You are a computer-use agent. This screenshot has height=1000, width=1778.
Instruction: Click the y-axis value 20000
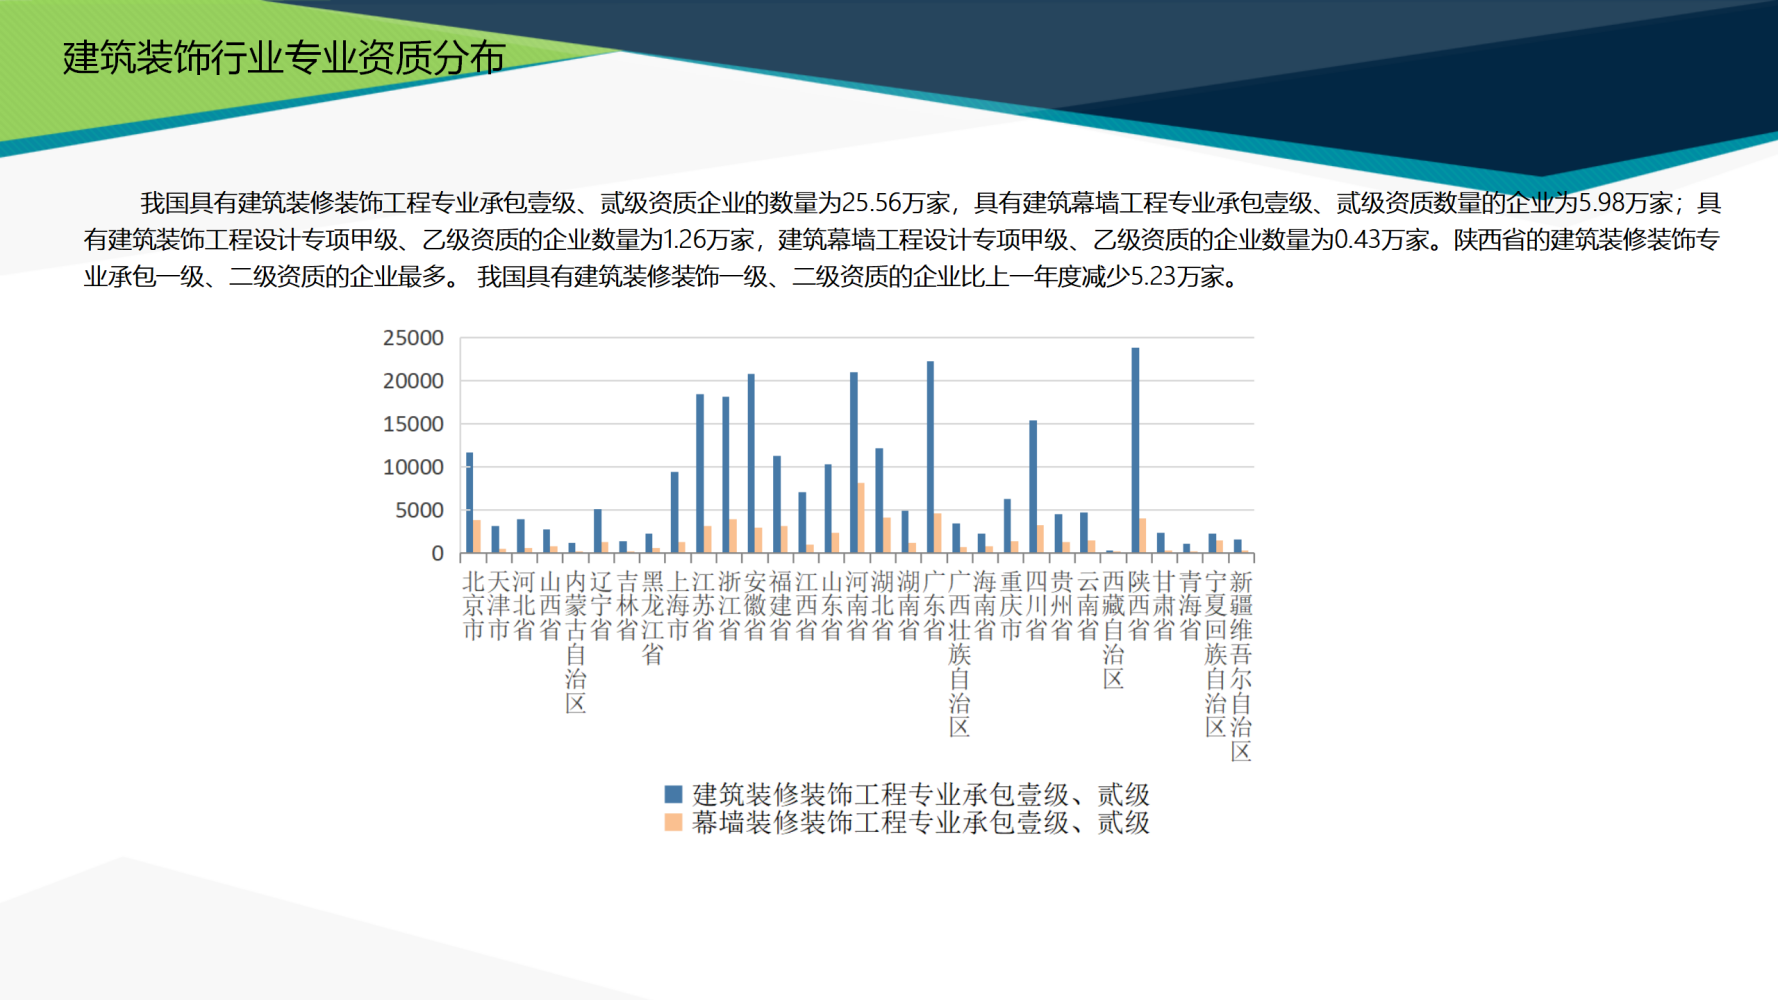413,381
